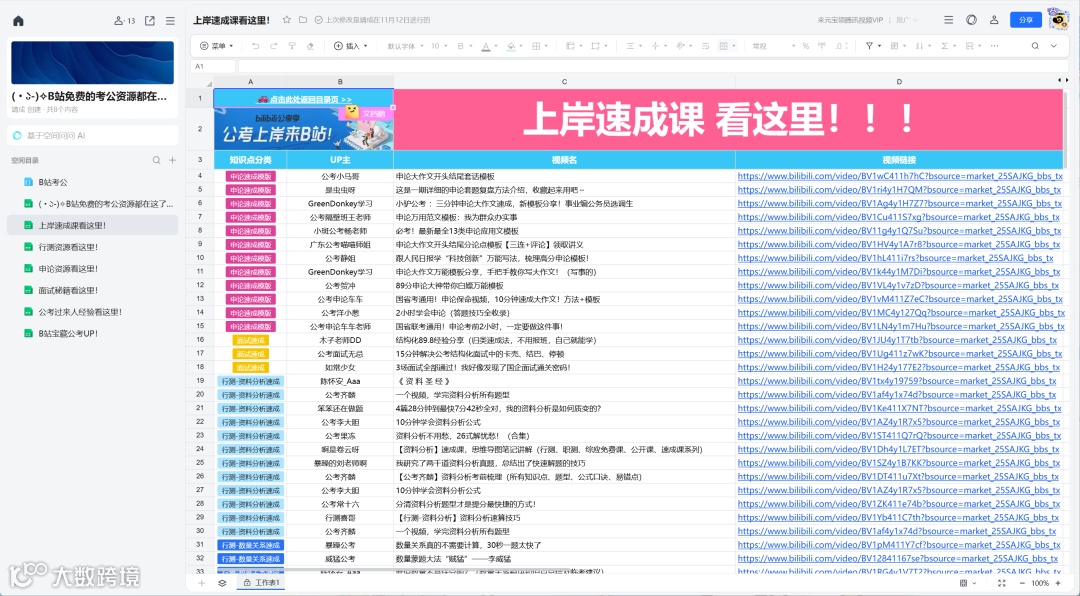The height and width of the screenshot is (596, 1080).
Task: Click the undo arrow in toolbar
Action: pos(256,46)
